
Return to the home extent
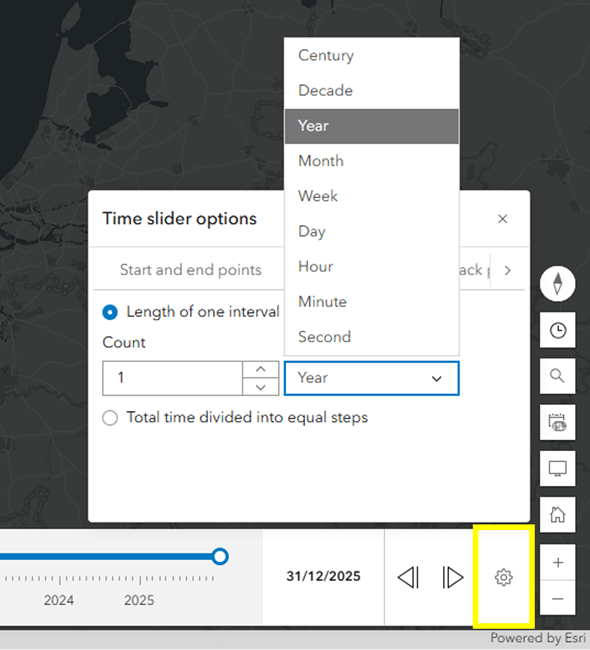(557, 515)
